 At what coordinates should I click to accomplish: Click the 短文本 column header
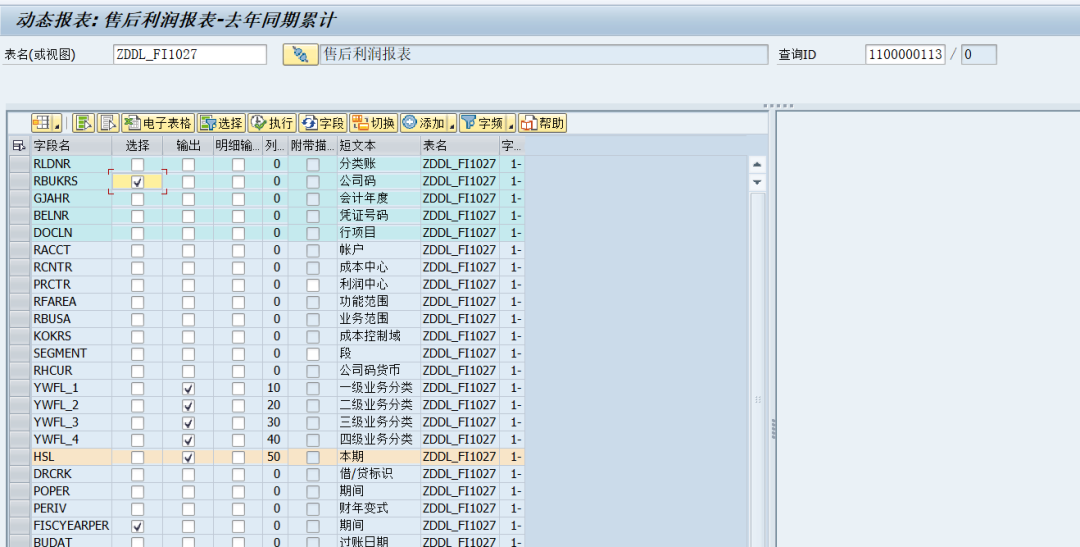(379, 145)
